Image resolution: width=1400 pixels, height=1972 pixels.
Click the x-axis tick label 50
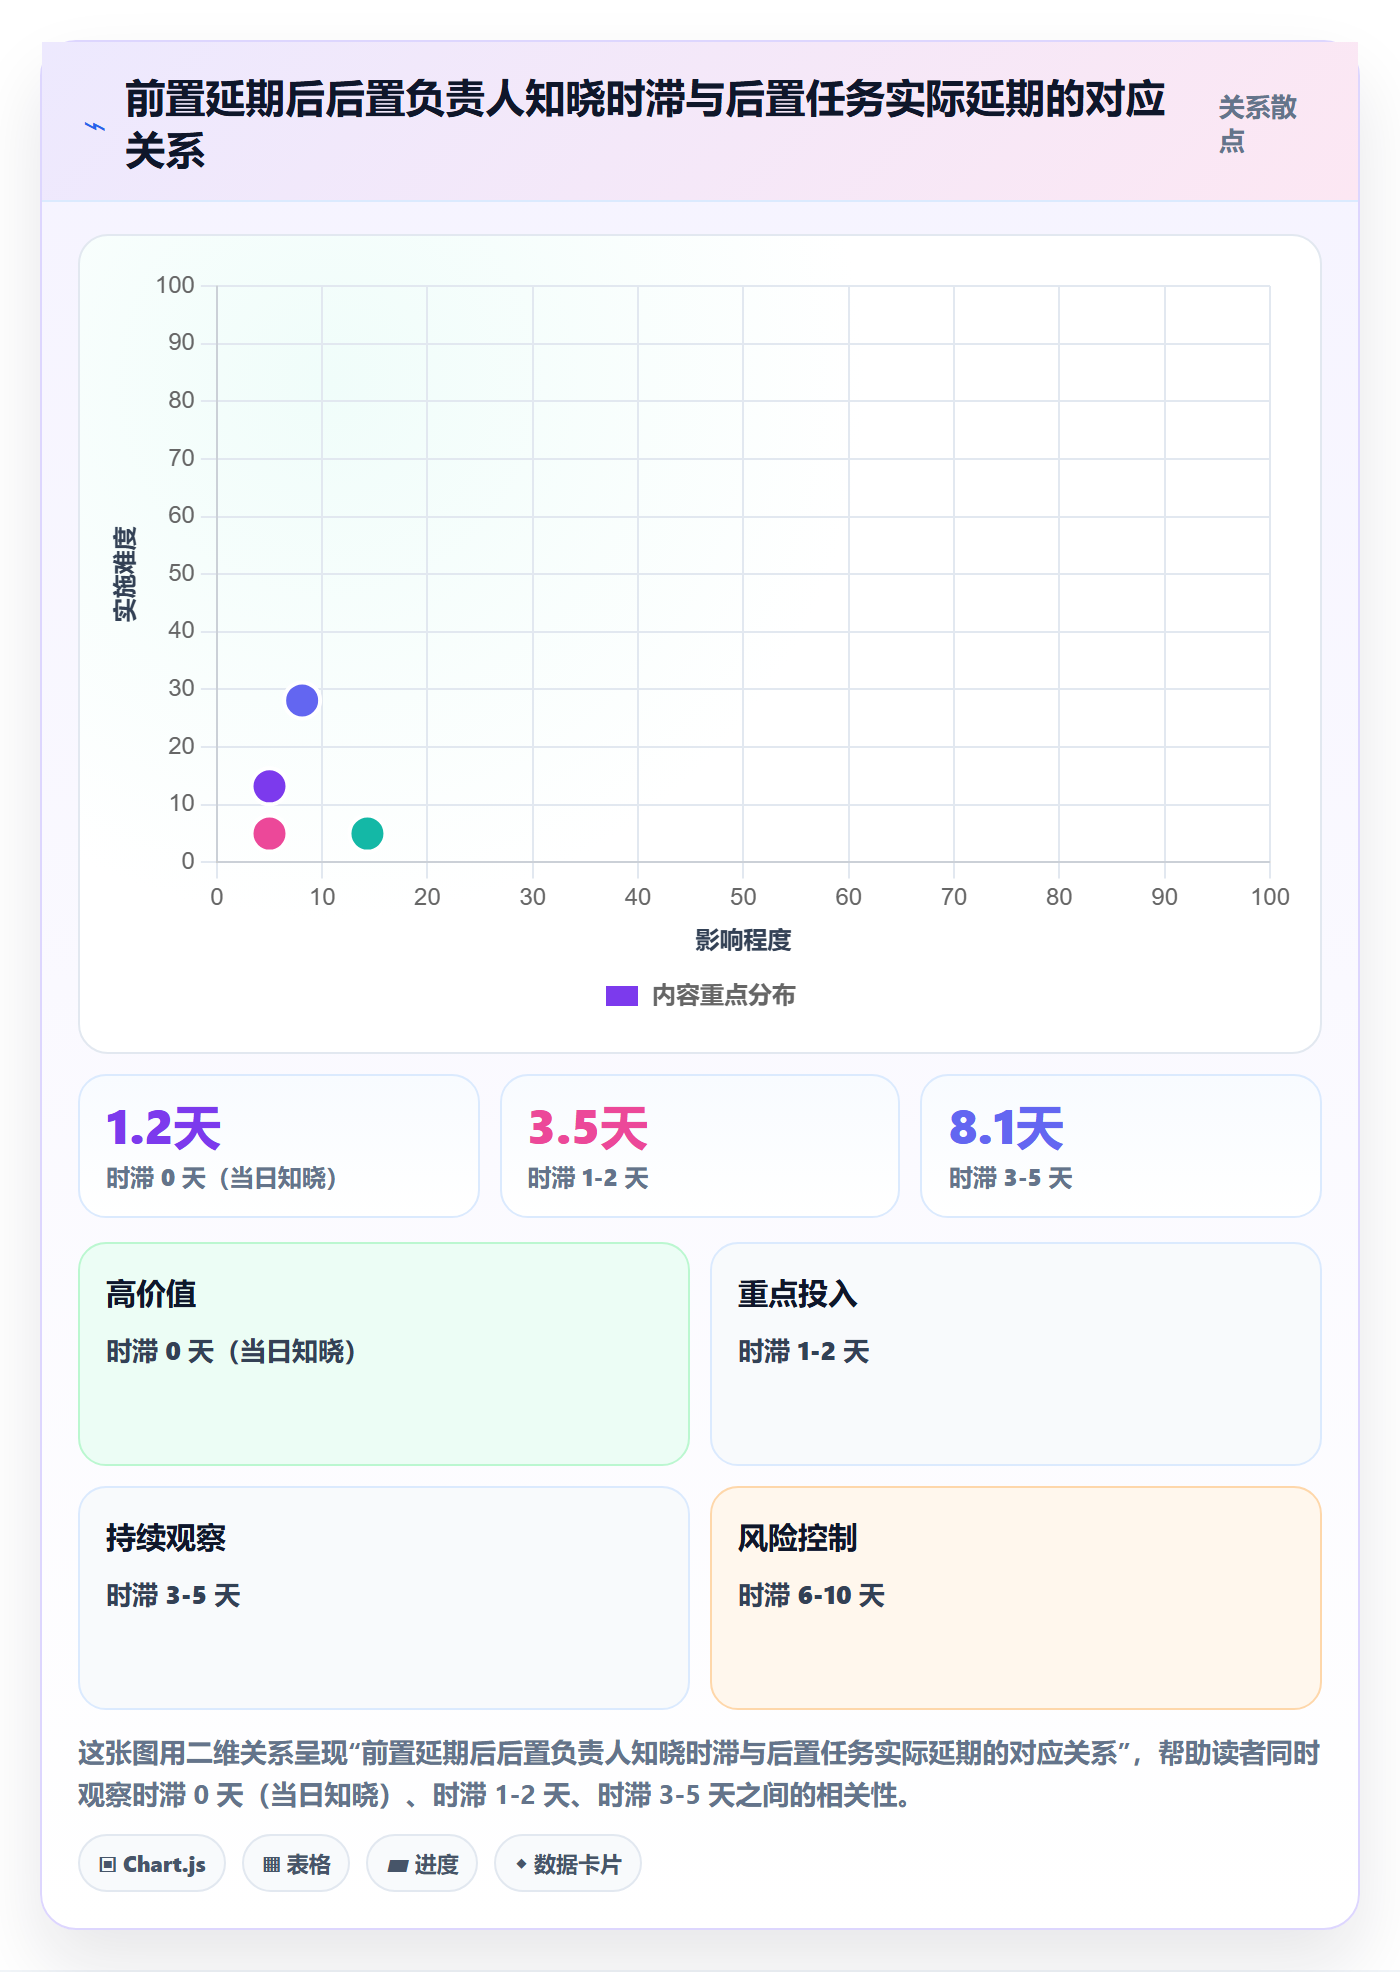(743, 897)
